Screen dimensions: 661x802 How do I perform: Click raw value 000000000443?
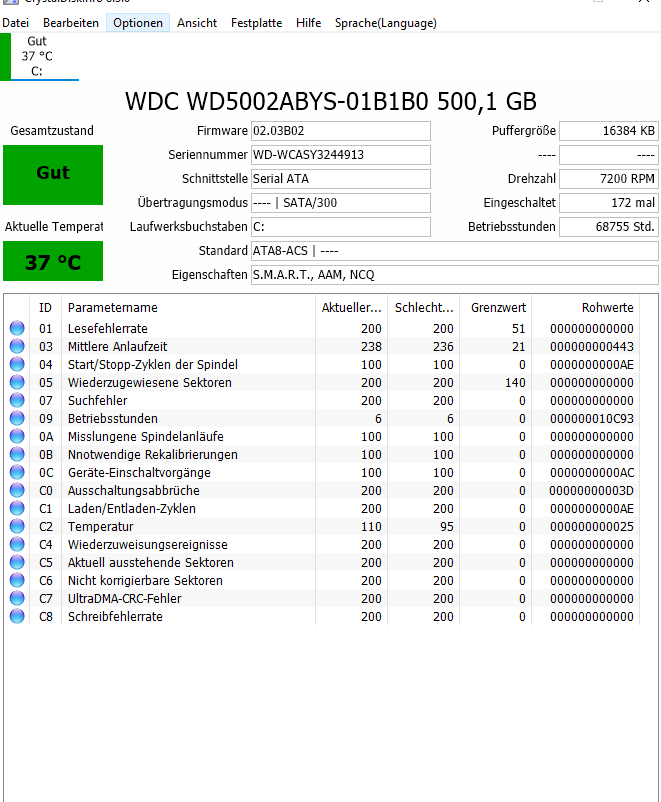591,346
